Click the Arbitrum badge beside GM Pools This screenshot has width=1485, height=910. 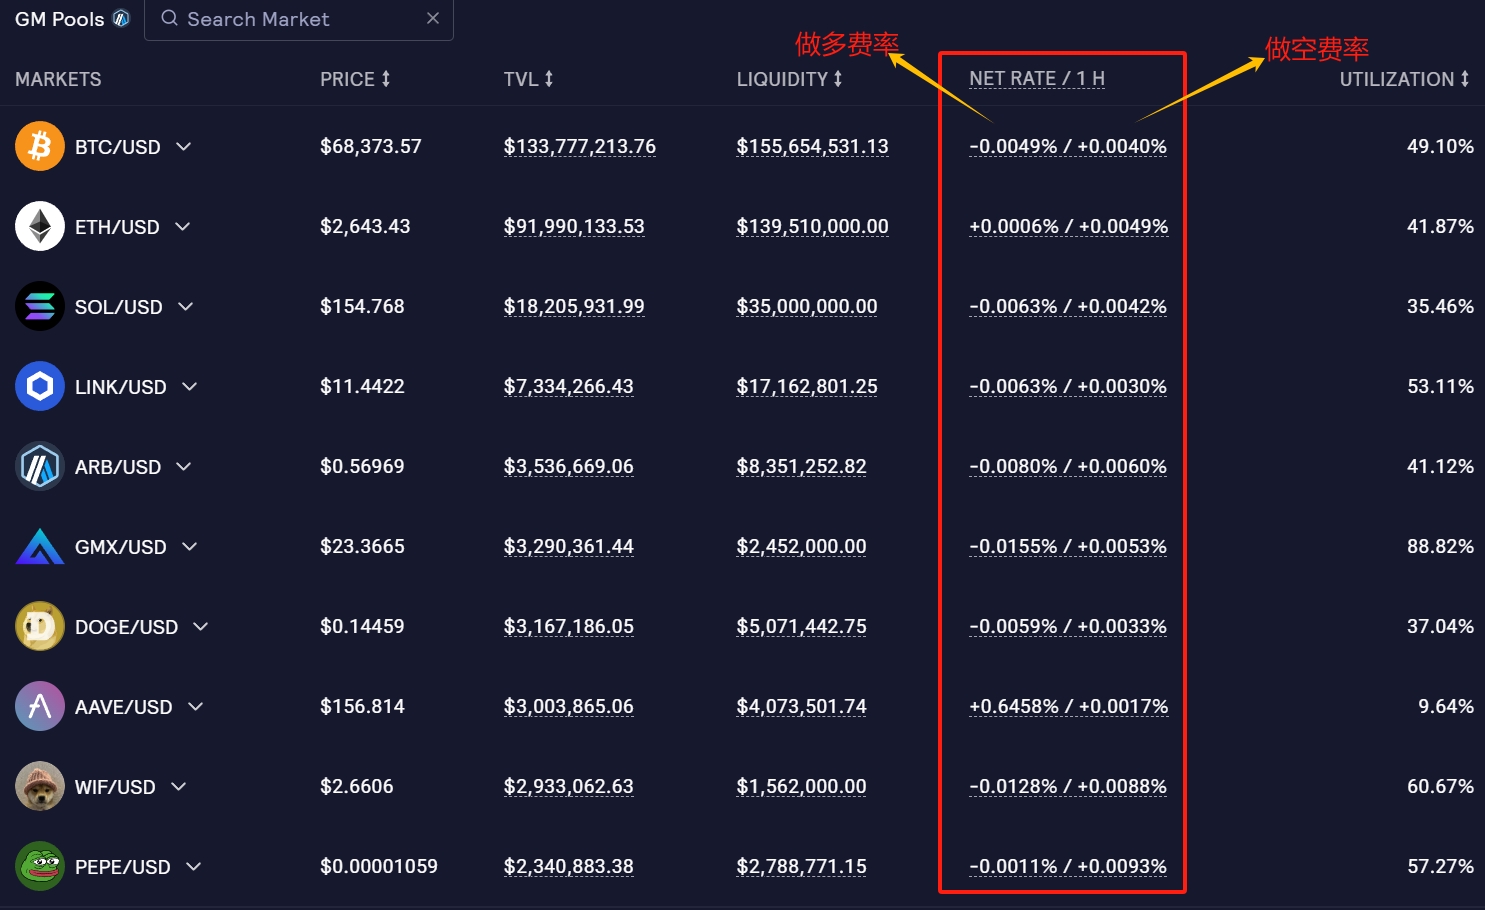pos(121,19)
